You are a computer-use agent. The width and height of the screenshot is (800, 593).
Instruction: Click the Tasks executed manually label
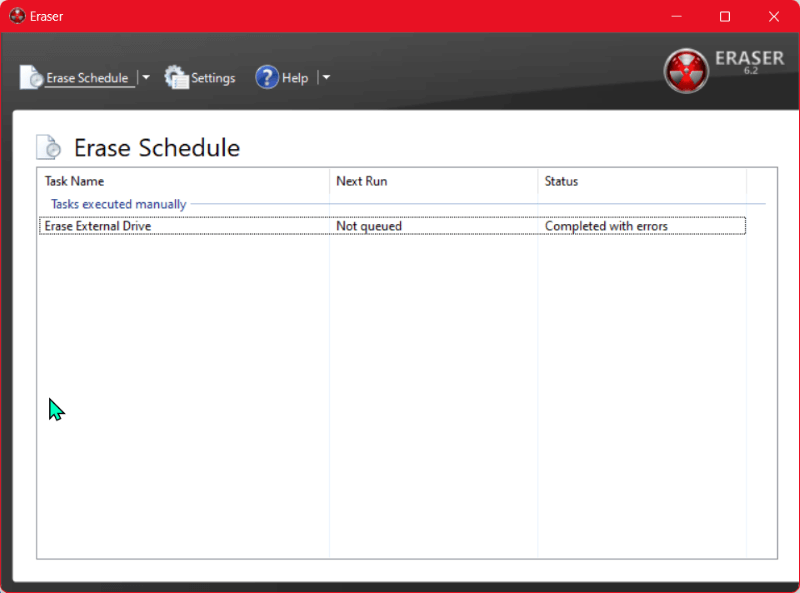[x=117, y=204]
